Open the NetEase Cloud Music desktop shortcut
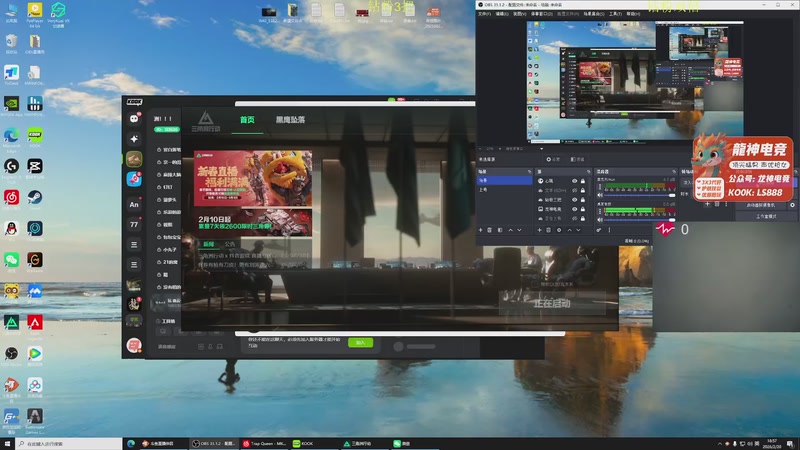The width and height of the screenshot is (800, 450). click(x=11, y=199)
